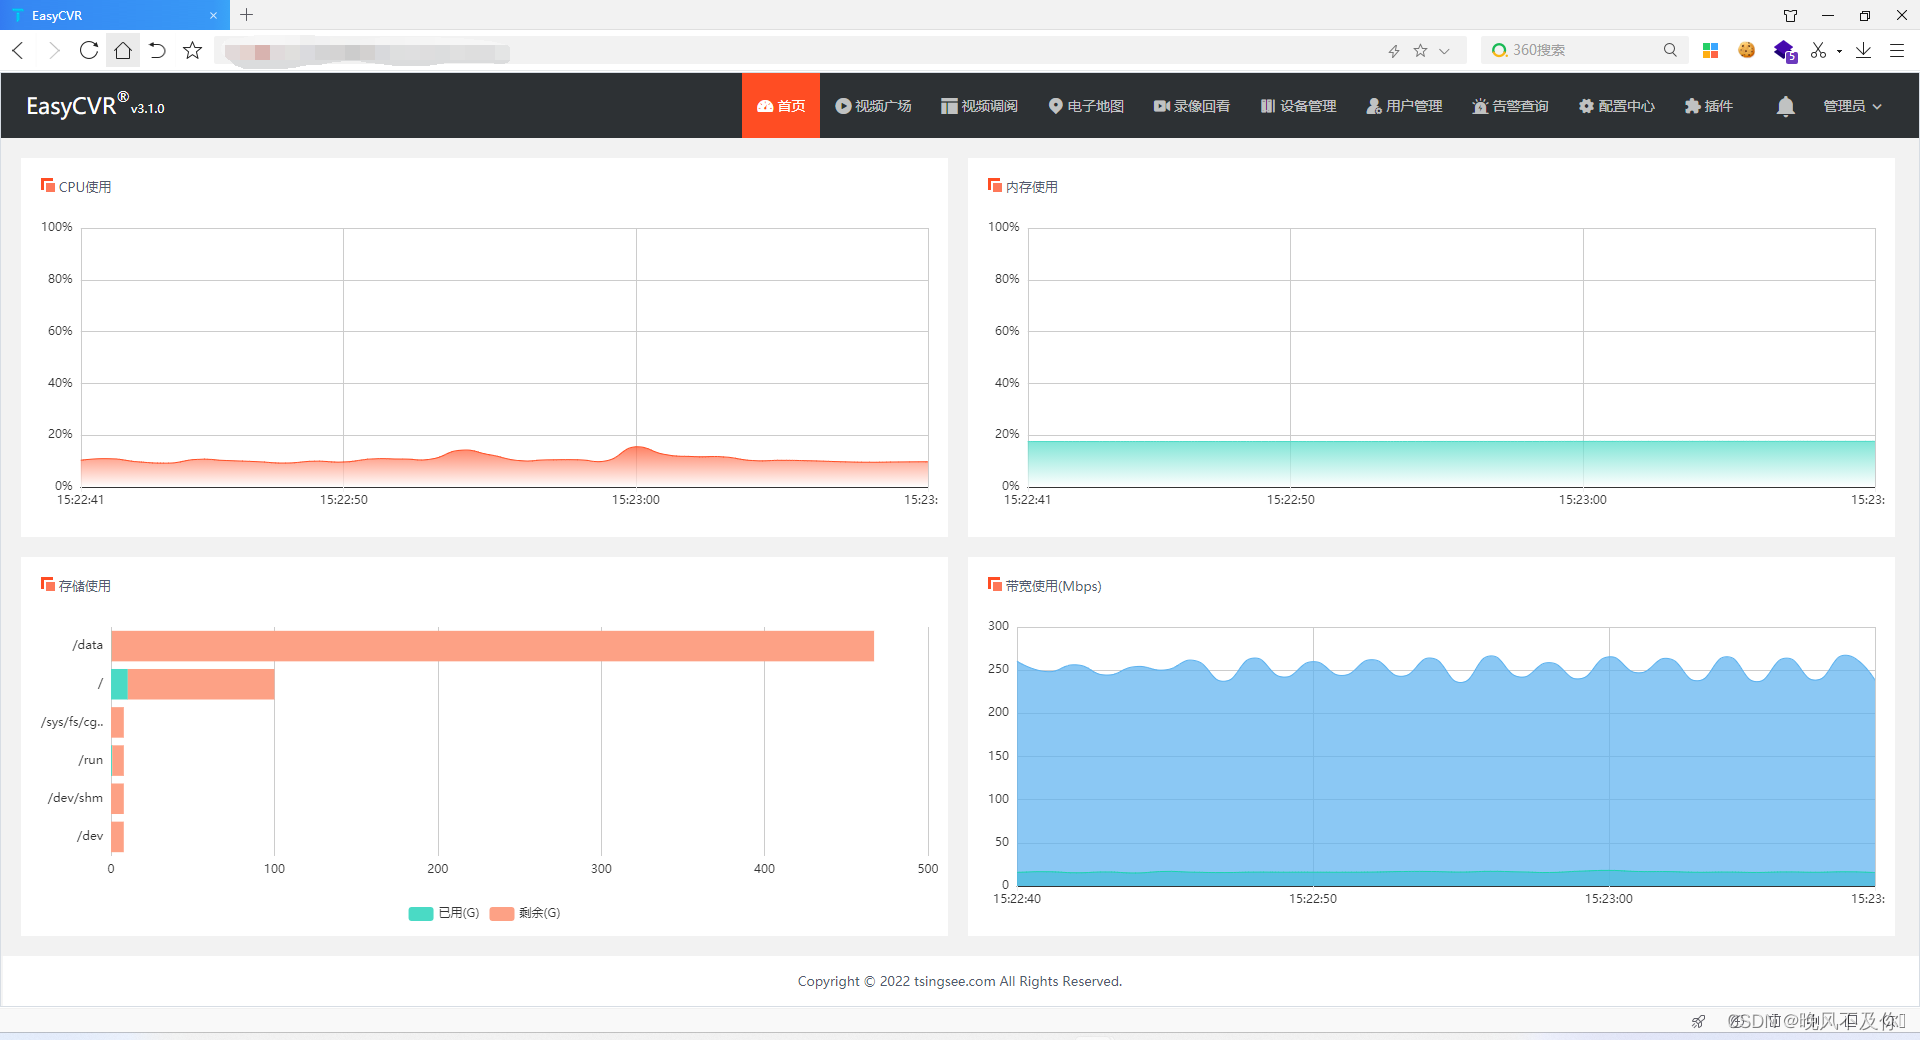
Task: Click browser forward arrow
Action: [53, 50]
